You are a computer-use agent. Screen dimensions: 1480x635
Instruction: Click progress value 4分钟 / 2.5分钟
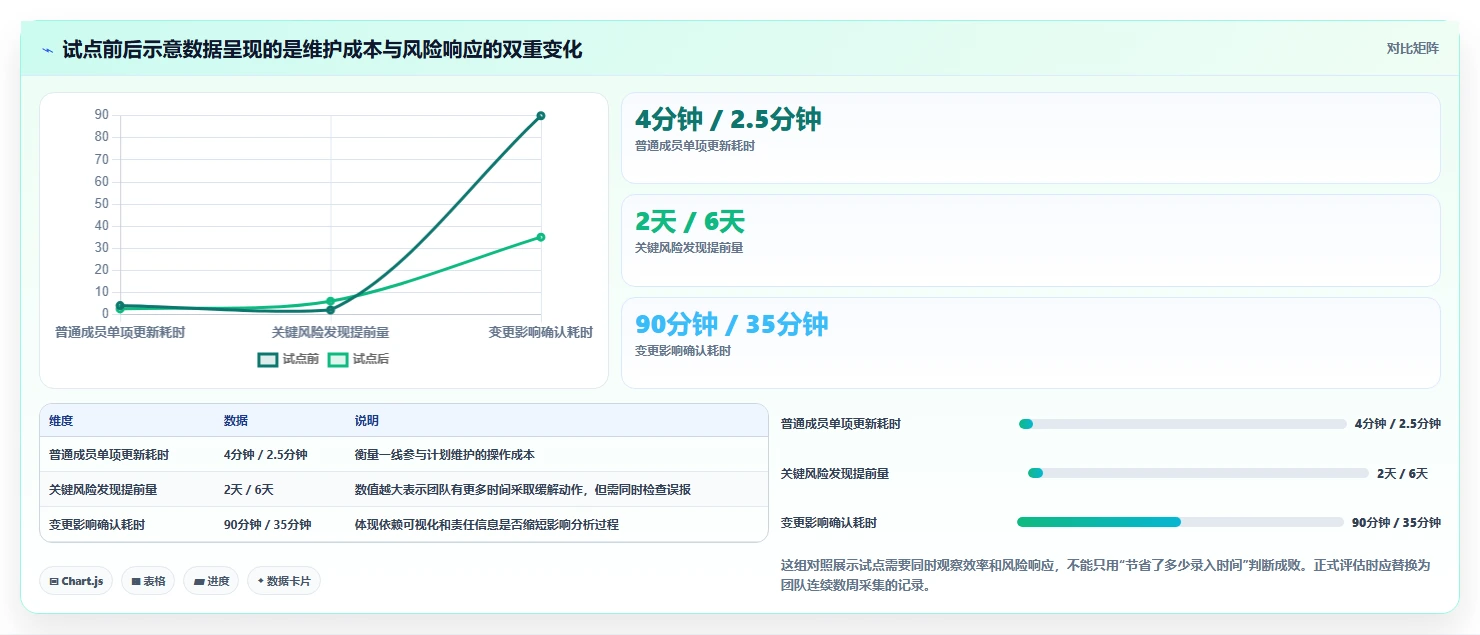pyautogui.click(x=1398, y=424)
